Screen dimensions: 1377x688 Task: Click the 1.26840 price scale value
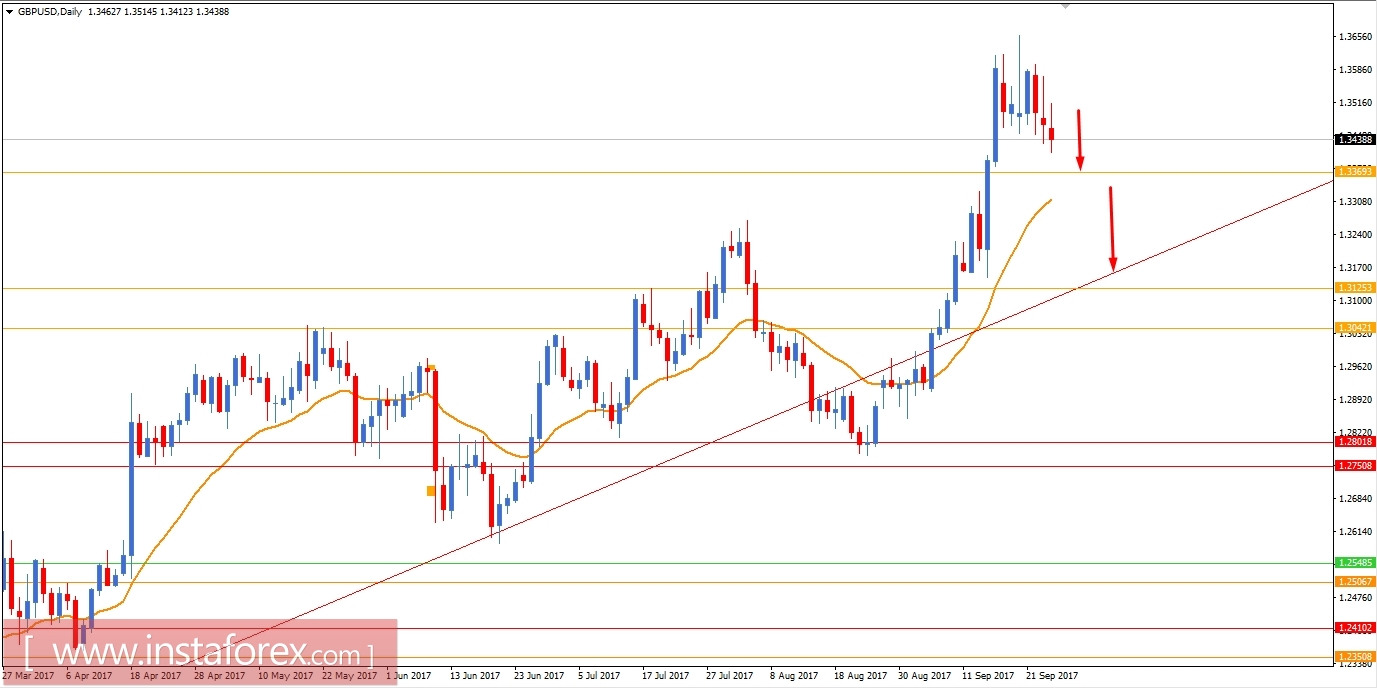click(1355, 499)
